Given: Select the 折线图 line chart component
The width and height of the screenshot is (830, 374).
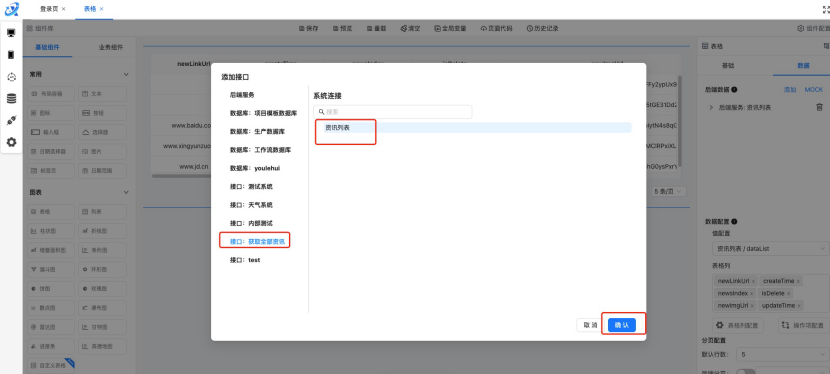Looking at the screenshot, I should [x=103, y=231].
